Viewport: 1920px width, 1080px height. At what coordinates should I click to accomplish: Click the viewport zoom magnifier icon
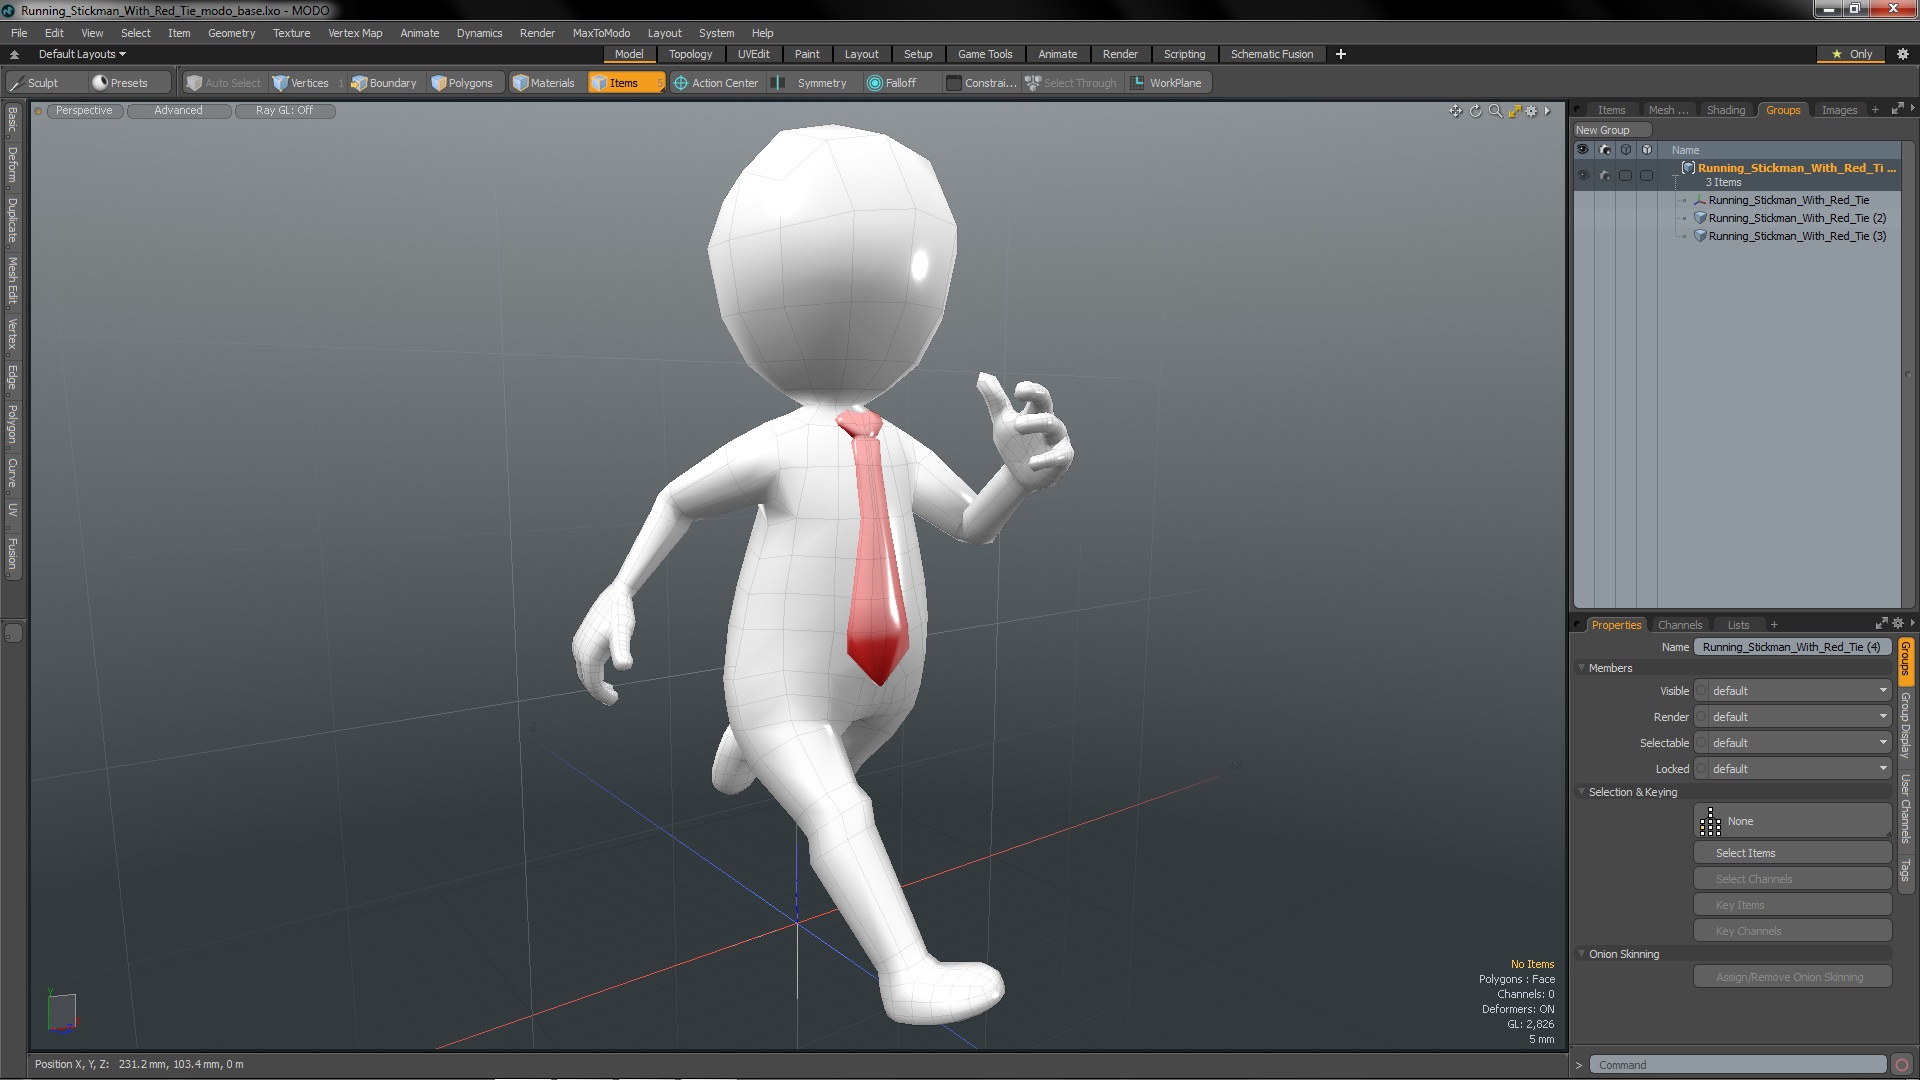1495,111
